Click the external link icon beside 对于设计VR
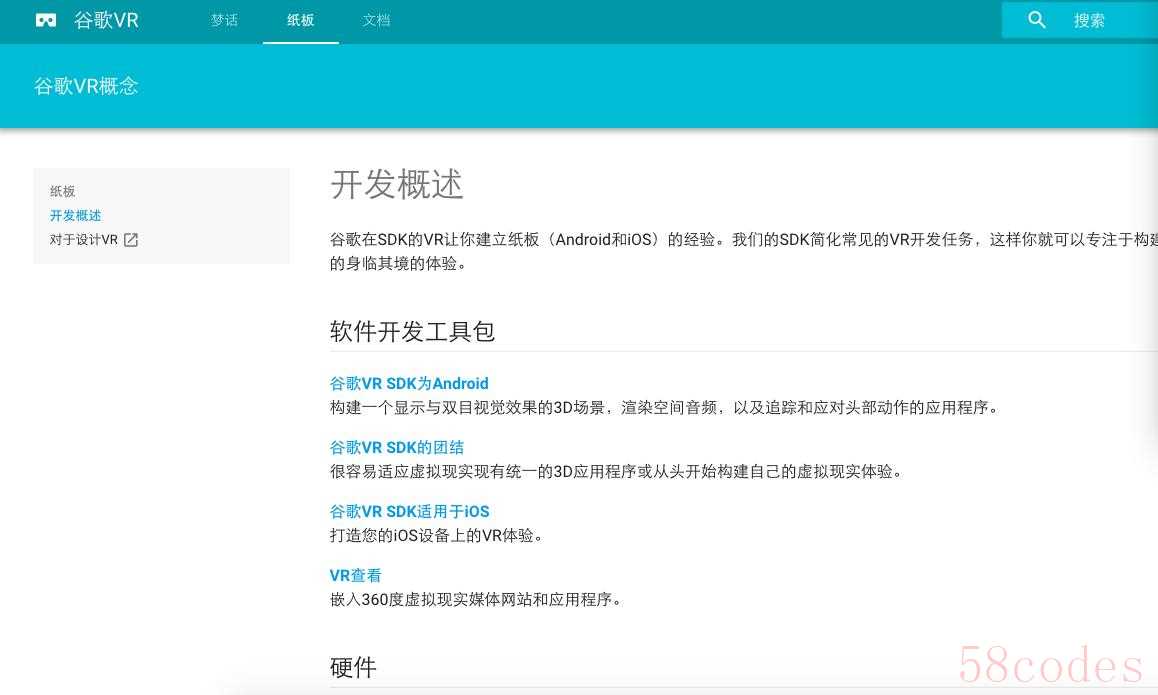Image resolution: width=1158 pixels, height=695 pixels. click(x=131, y=239)
